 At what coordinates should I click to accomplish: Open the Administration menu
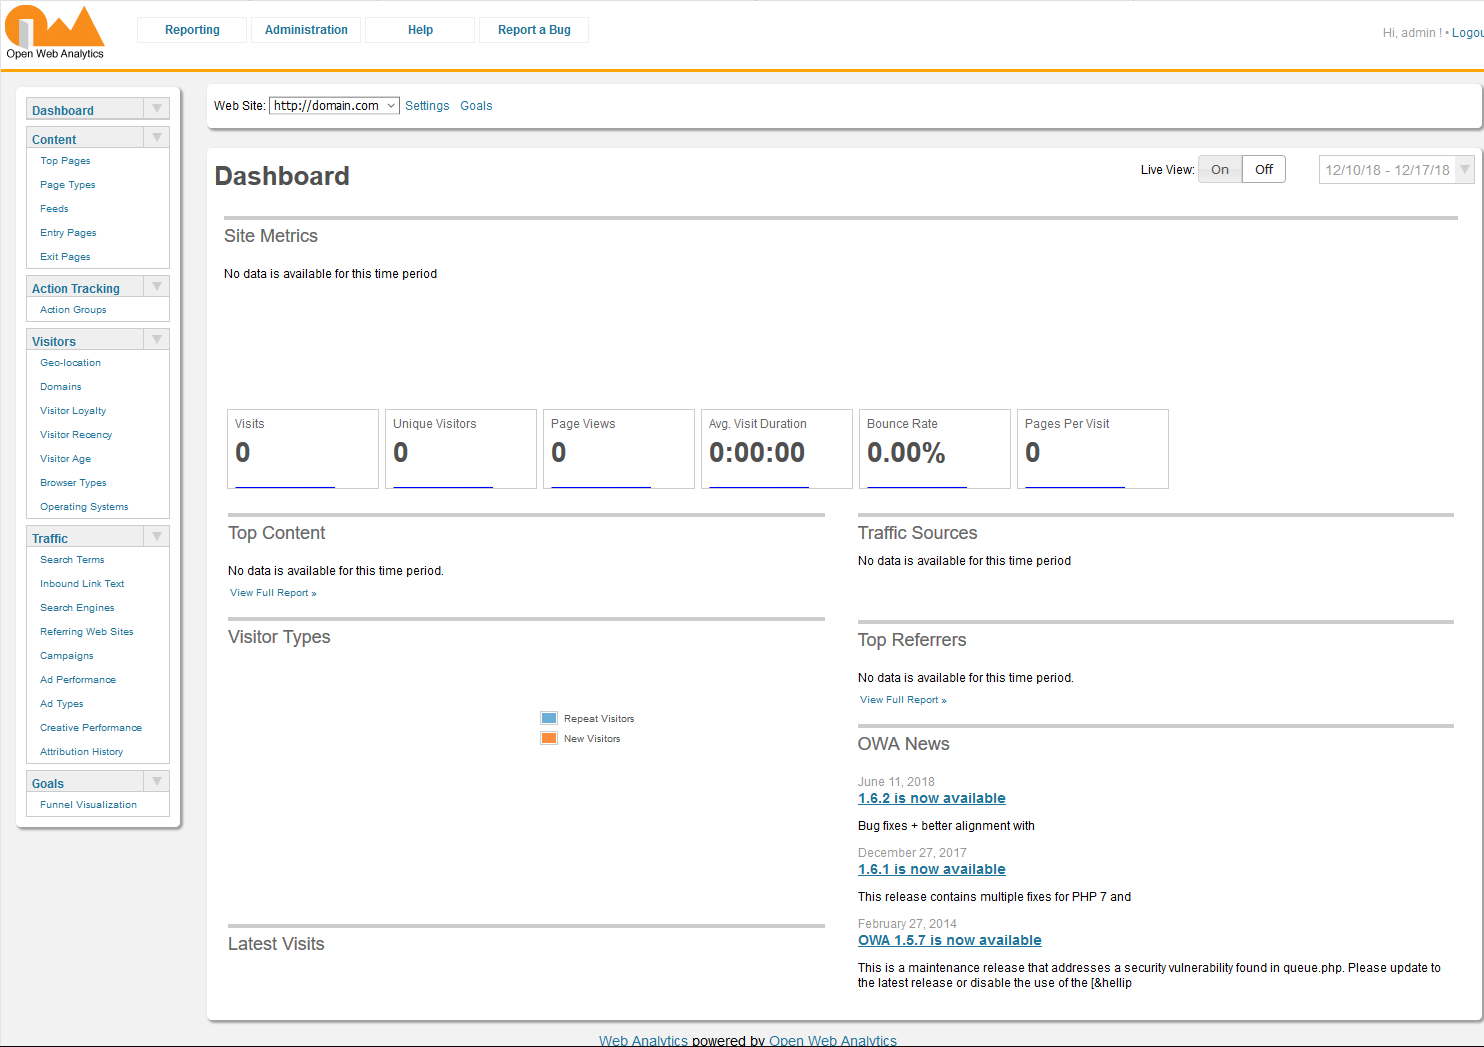coord(306,30)
